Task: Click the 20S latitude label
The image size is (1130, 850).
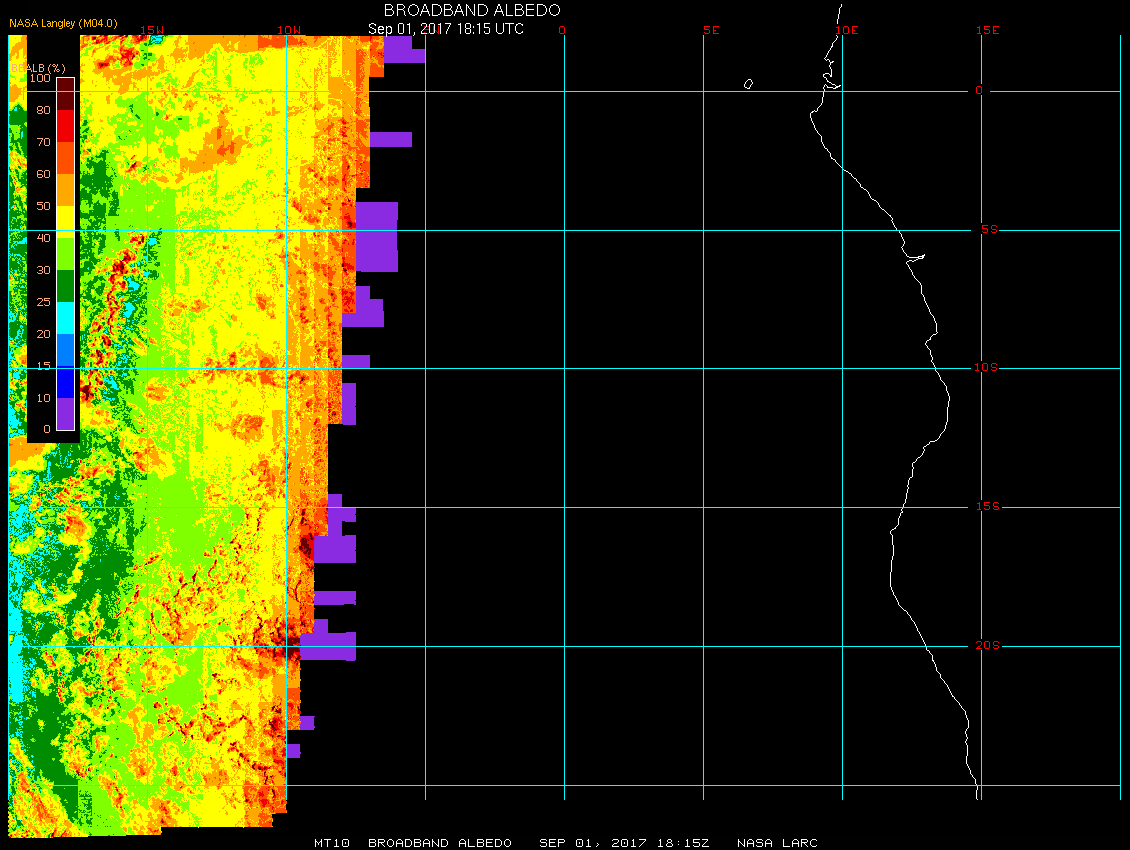Action: (x=987, y=645)
